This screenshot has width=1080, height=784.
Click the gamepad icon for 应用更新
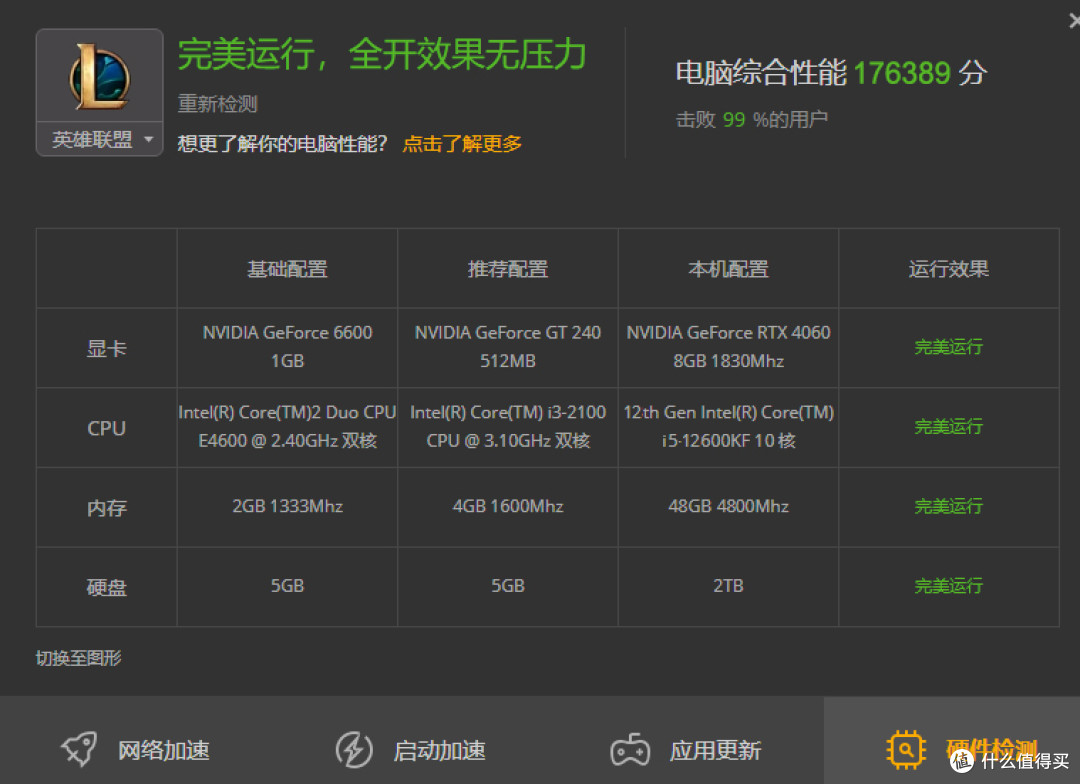point(630,750)
